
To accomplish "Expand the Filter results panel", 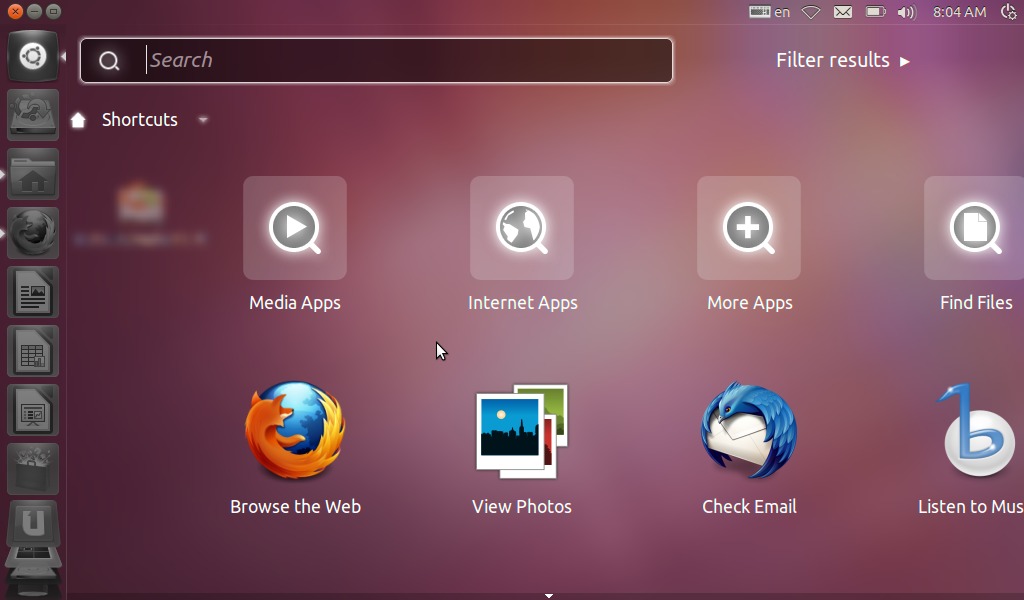I will (x=842, y=60).
